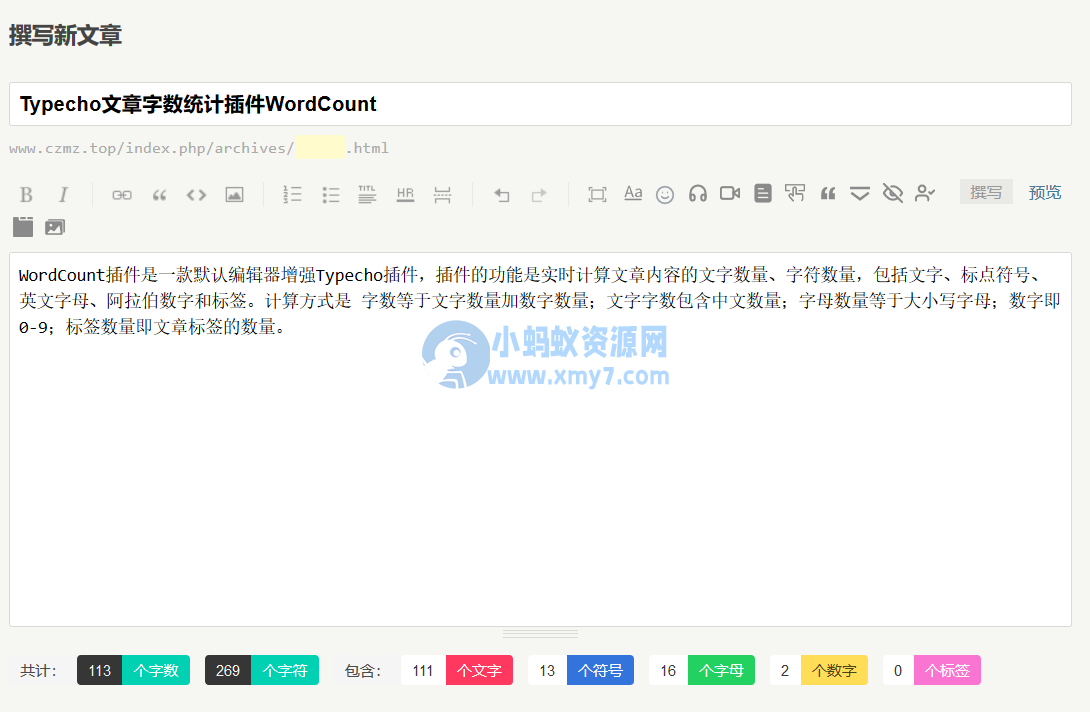
Task: Click the 113 个字数 word count badge
Action: [x=133, y=670]
